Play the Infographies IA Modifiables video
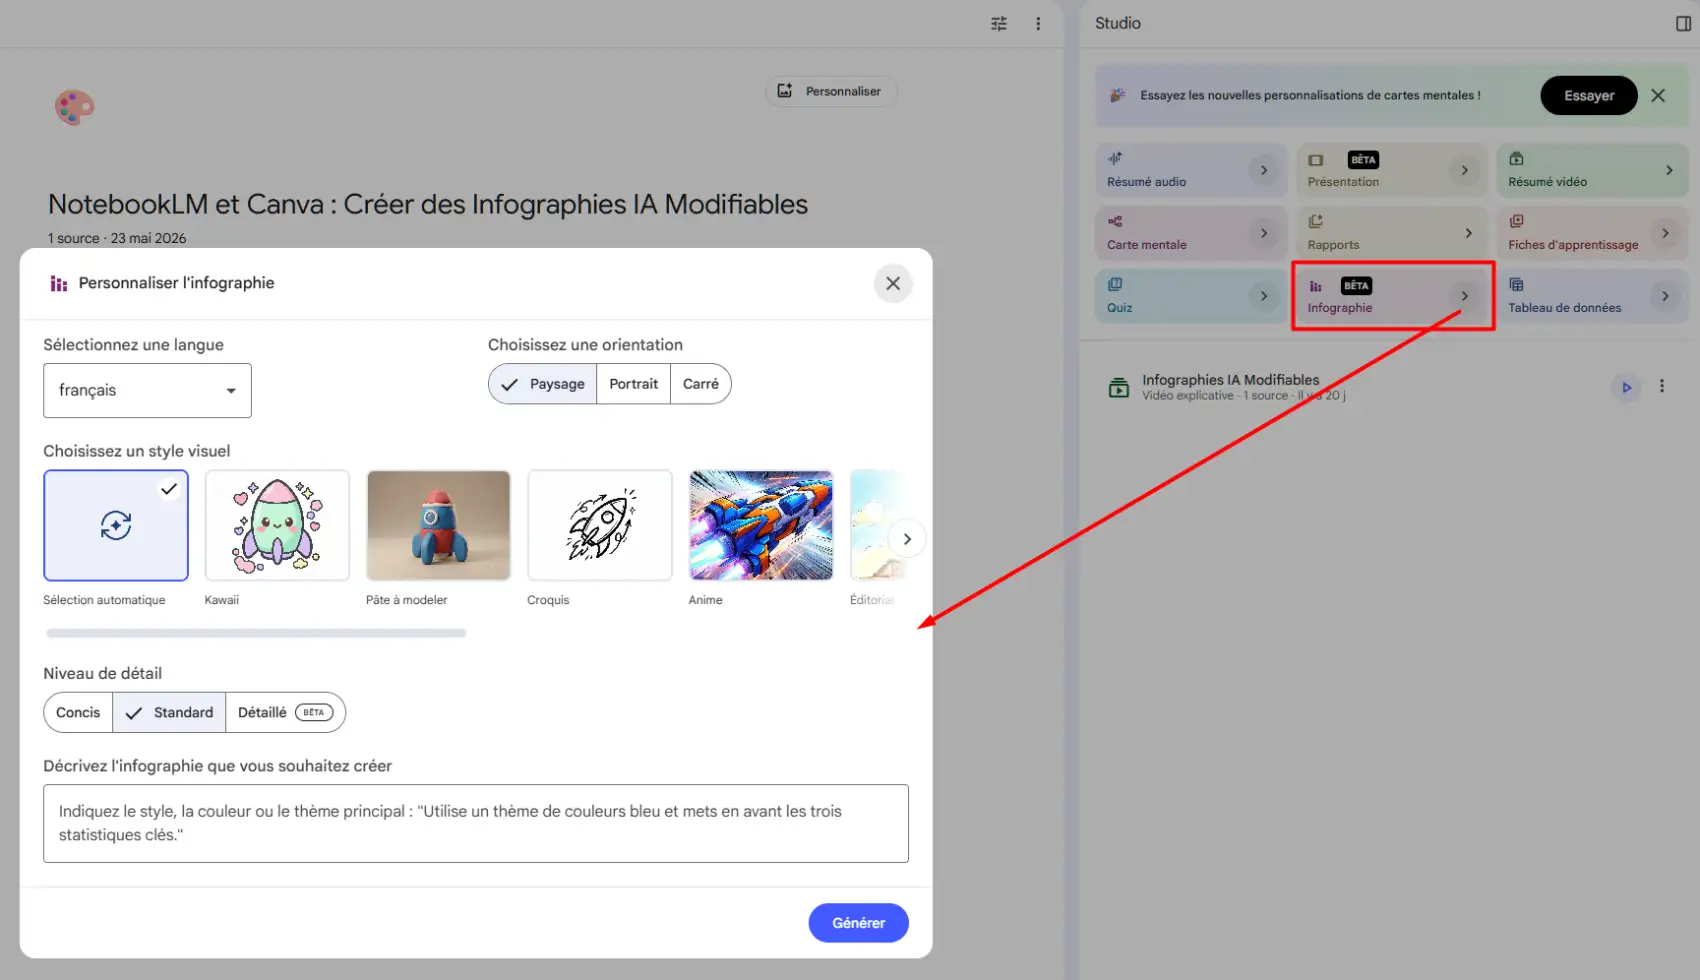 (x=1626, y=387)
